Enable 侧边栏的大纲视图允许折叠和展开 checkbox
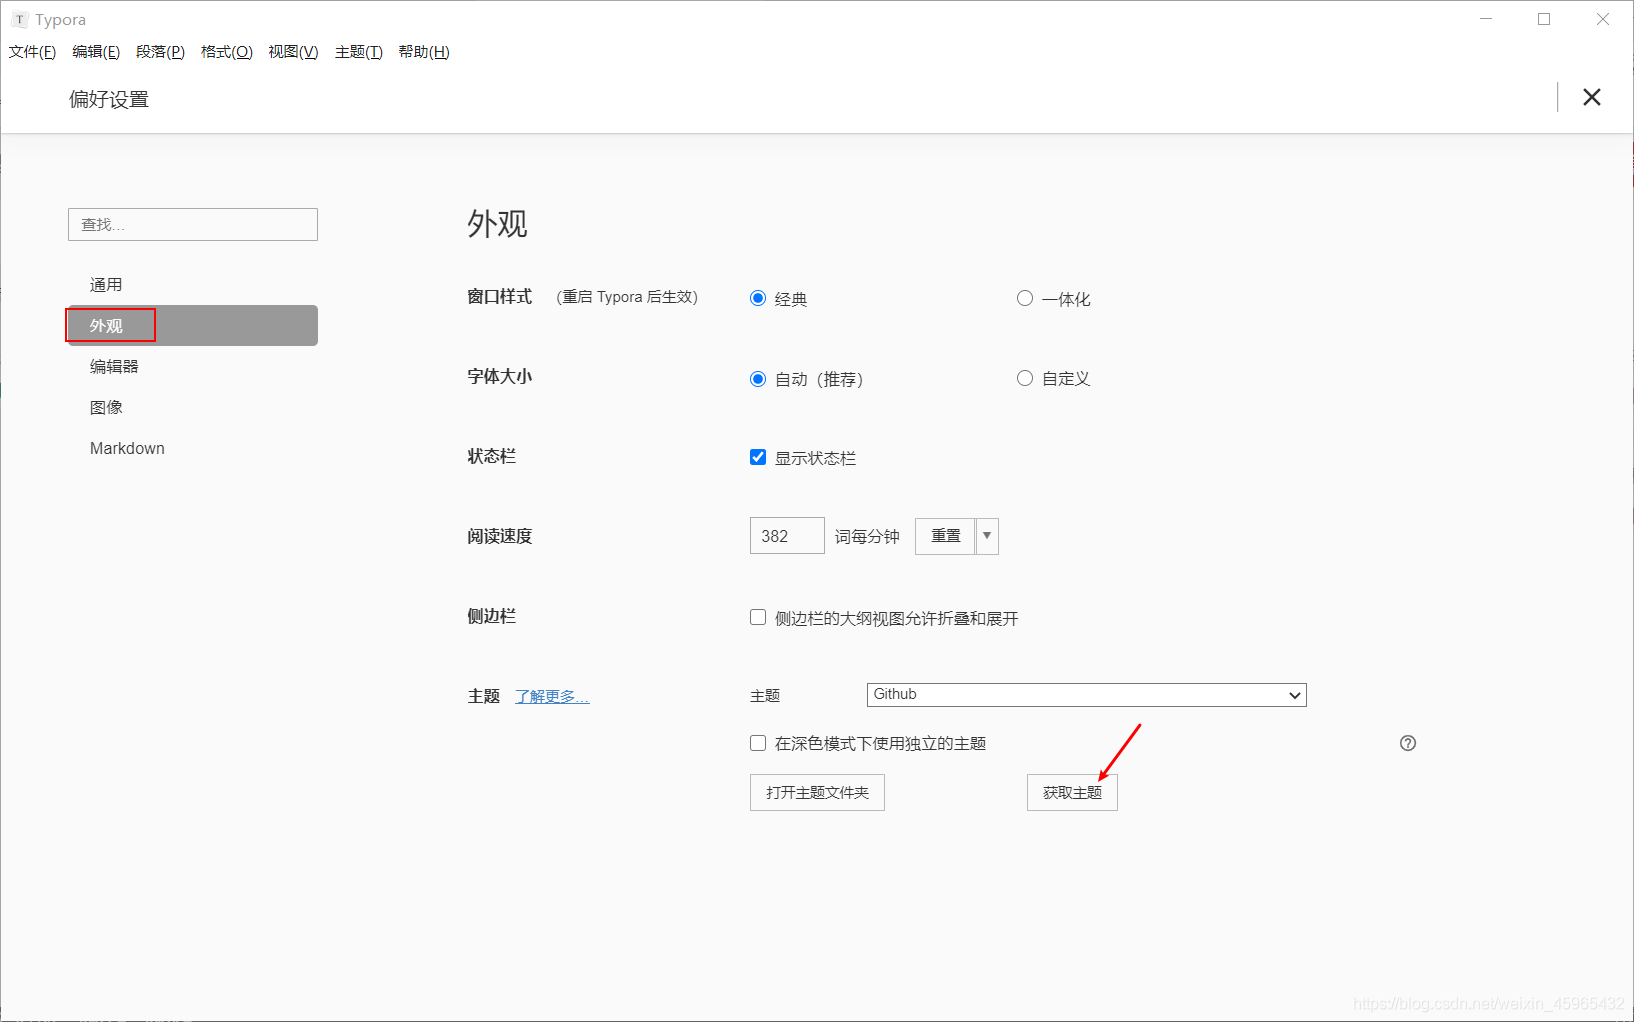 (x=758, y=617)
